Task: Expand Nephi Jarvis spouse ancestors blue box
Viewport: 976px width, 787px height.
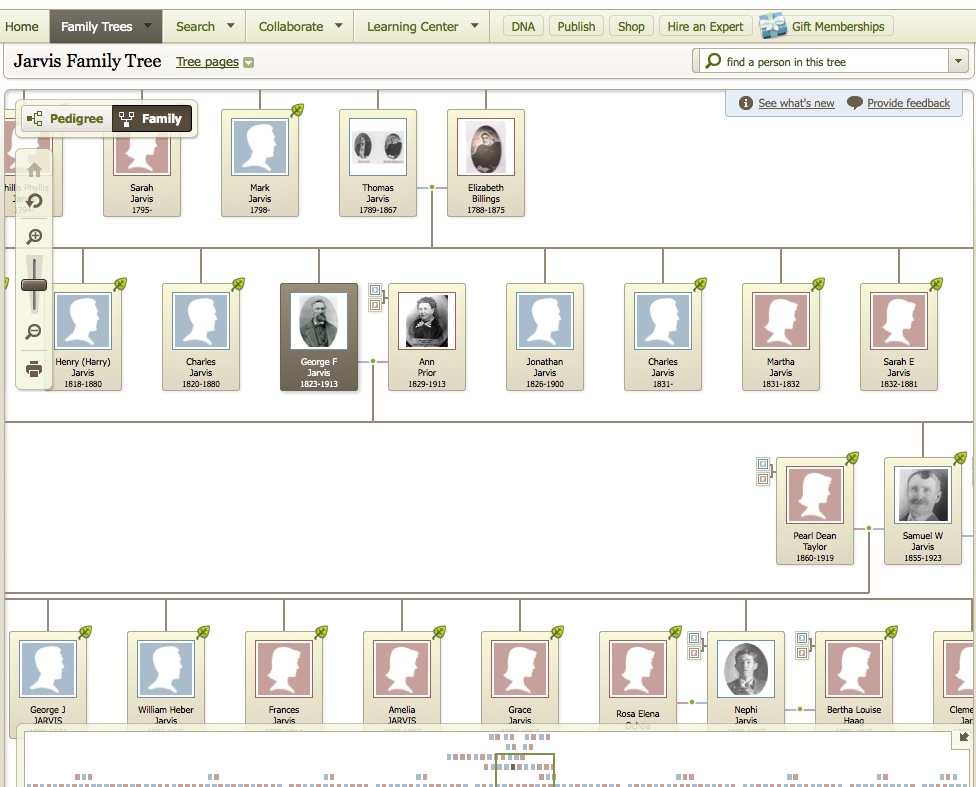Action: pos(694,638)
